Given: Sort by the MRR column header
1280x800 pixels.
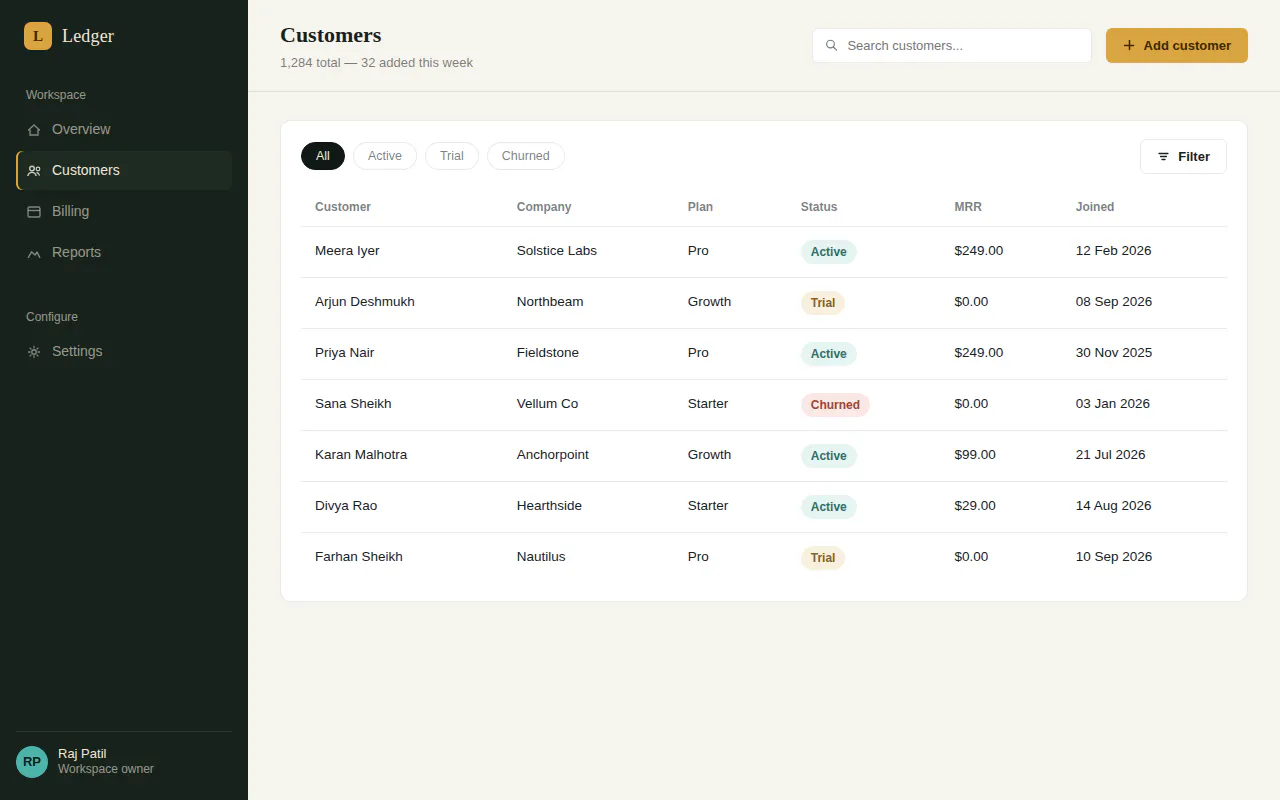Looking at the screenshot, I should pyautogui.click(x=968, y=207).
